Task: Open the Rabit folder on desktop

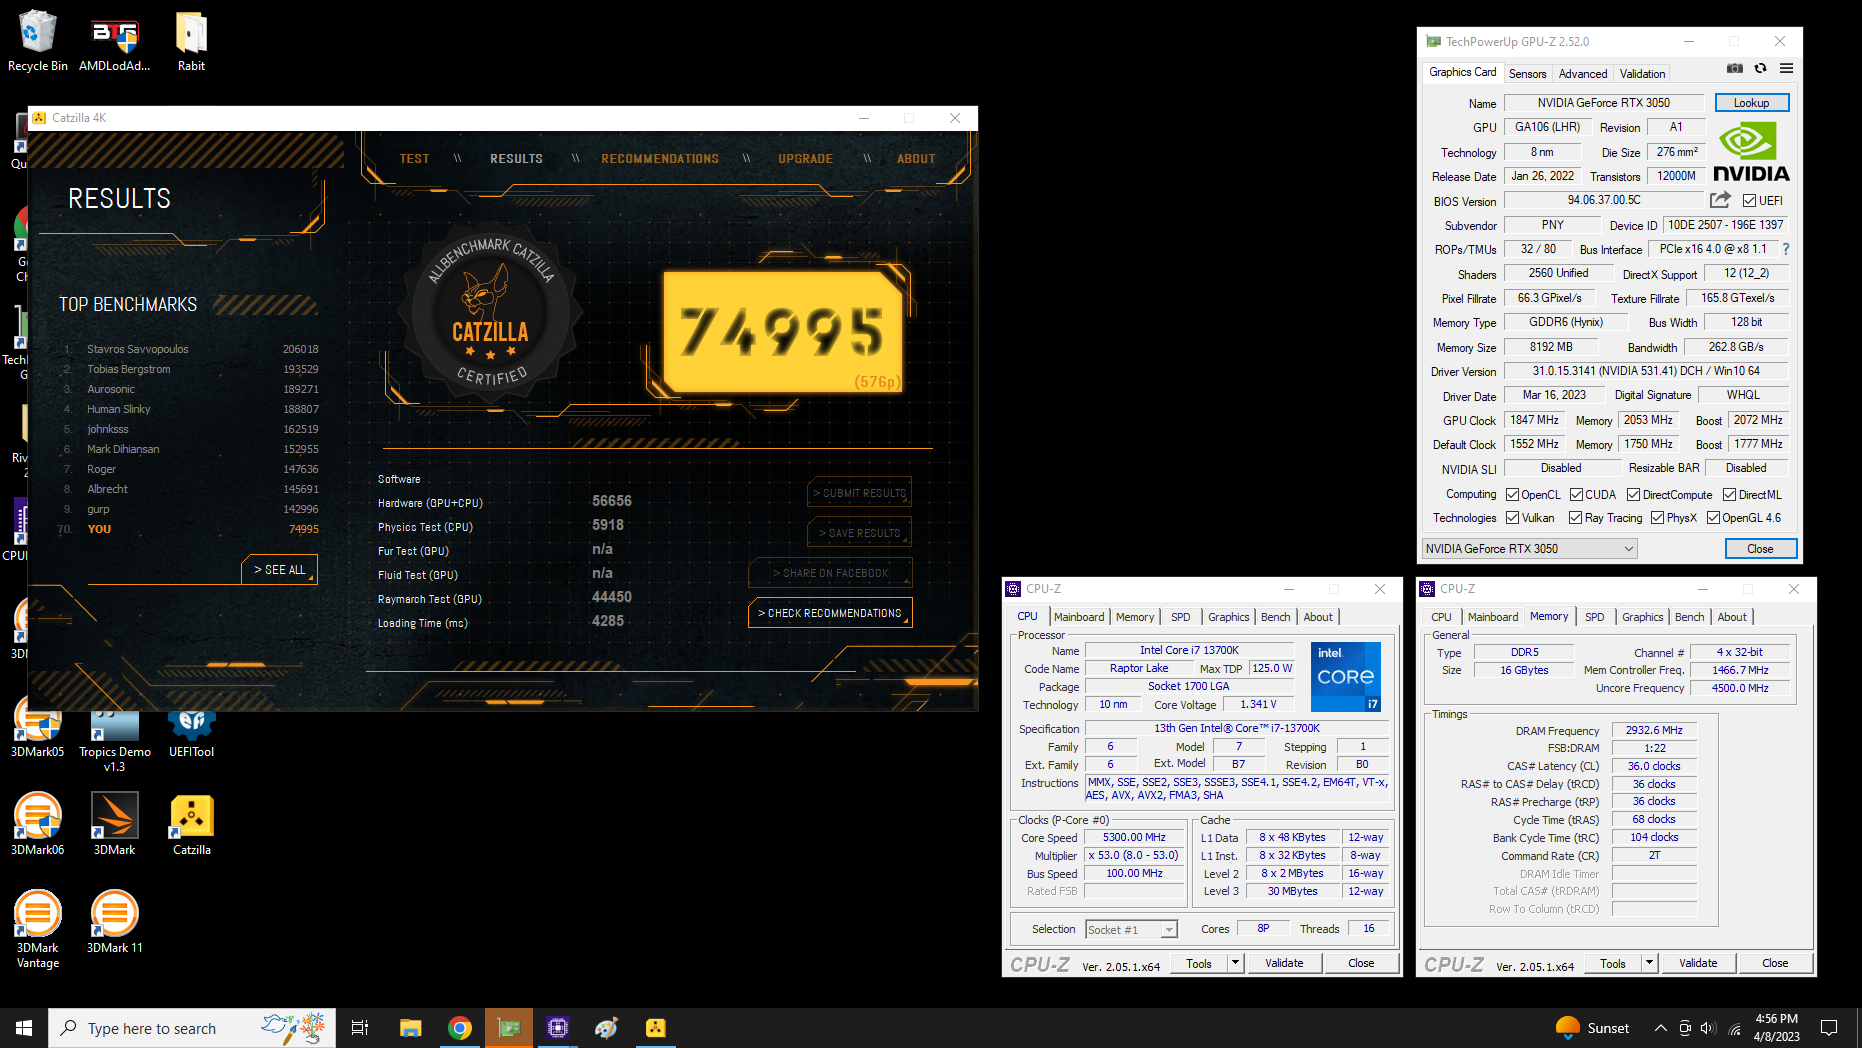Action: point(191,40)
